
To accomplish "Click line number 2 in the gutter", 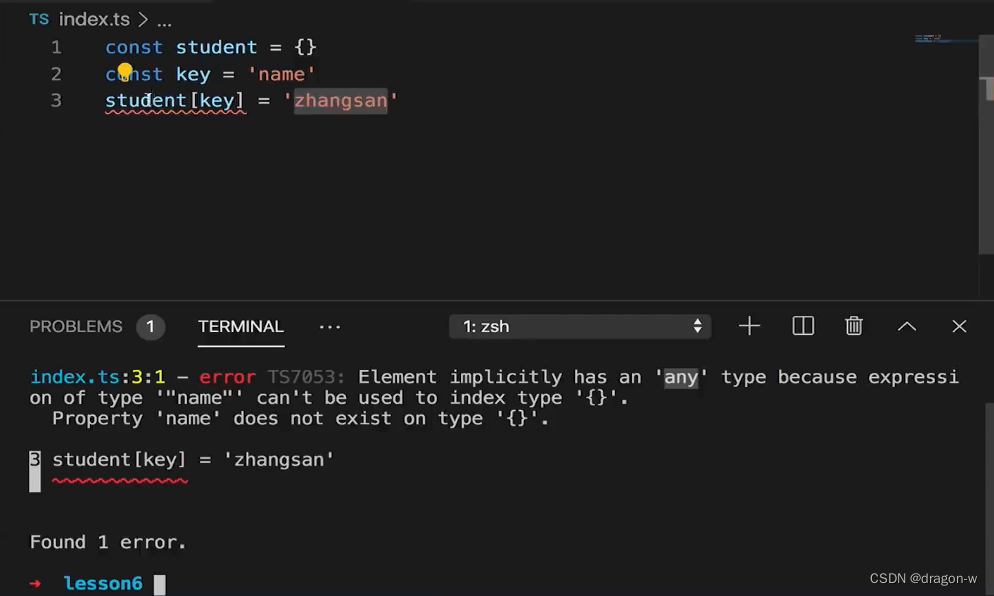I will pyautogui.click(x=56, y=74).
